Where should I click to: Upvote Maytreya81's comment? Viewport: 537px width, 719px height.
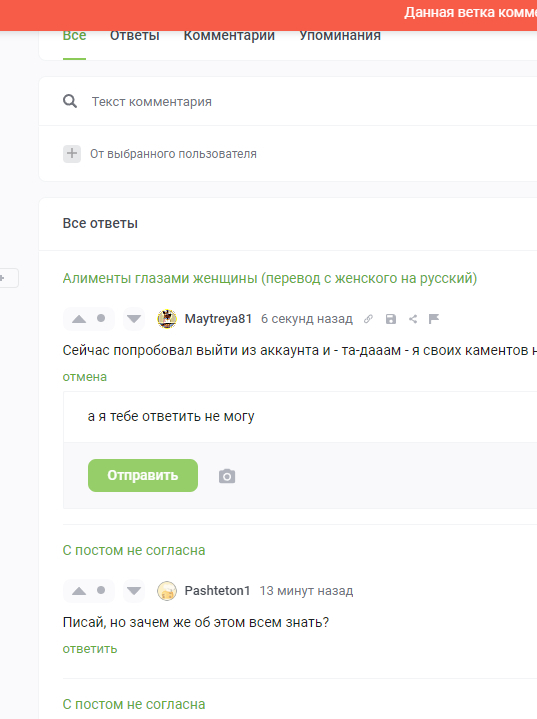coord(79,319)
